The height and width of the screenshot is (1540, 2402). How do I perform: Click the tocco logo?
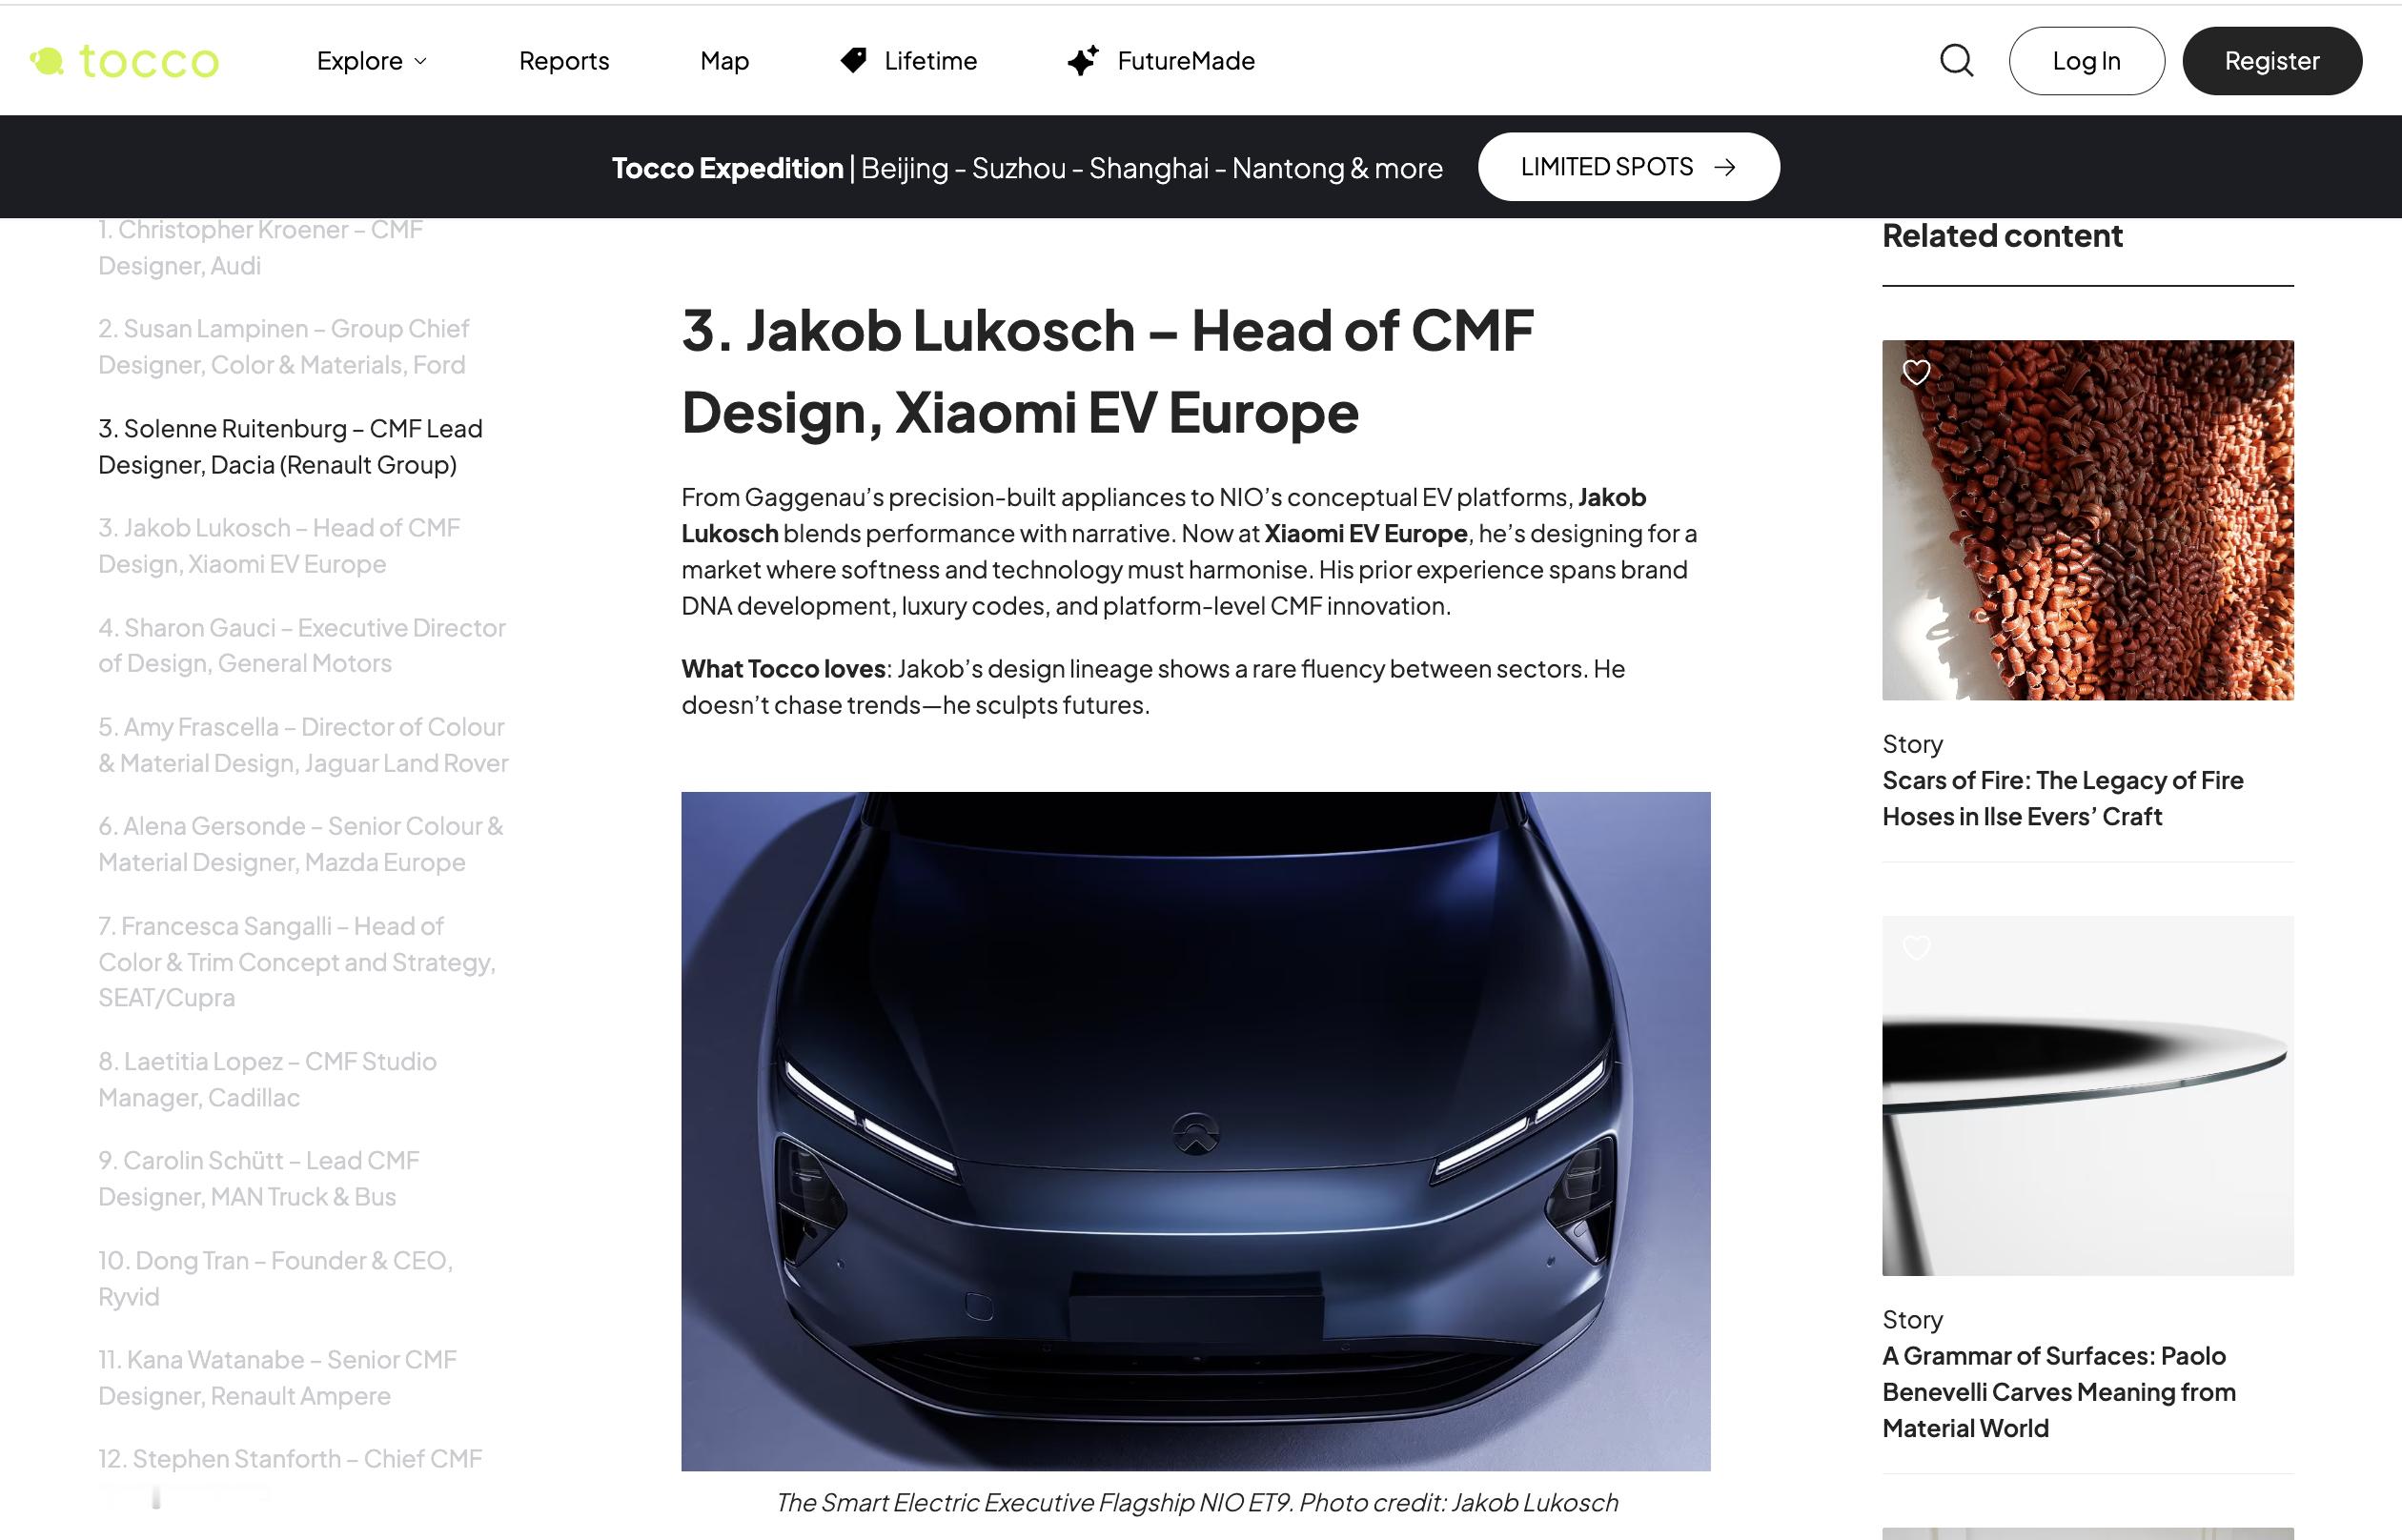(x=124, y=61)
